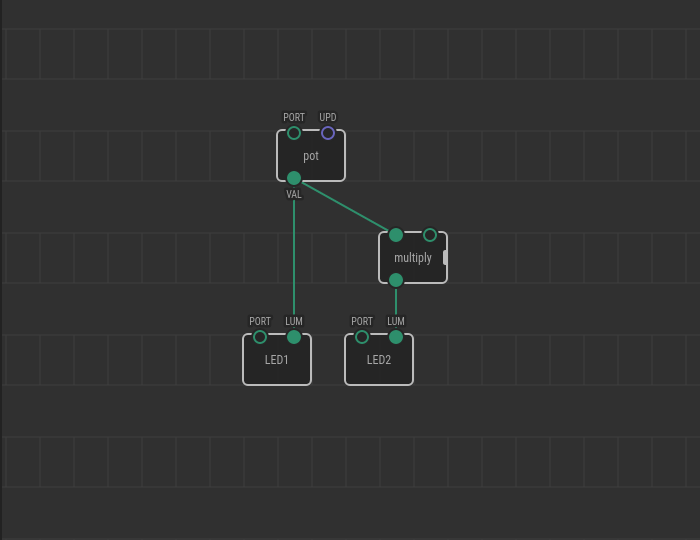Click the UPD label above pot node

tap(328, 118)
